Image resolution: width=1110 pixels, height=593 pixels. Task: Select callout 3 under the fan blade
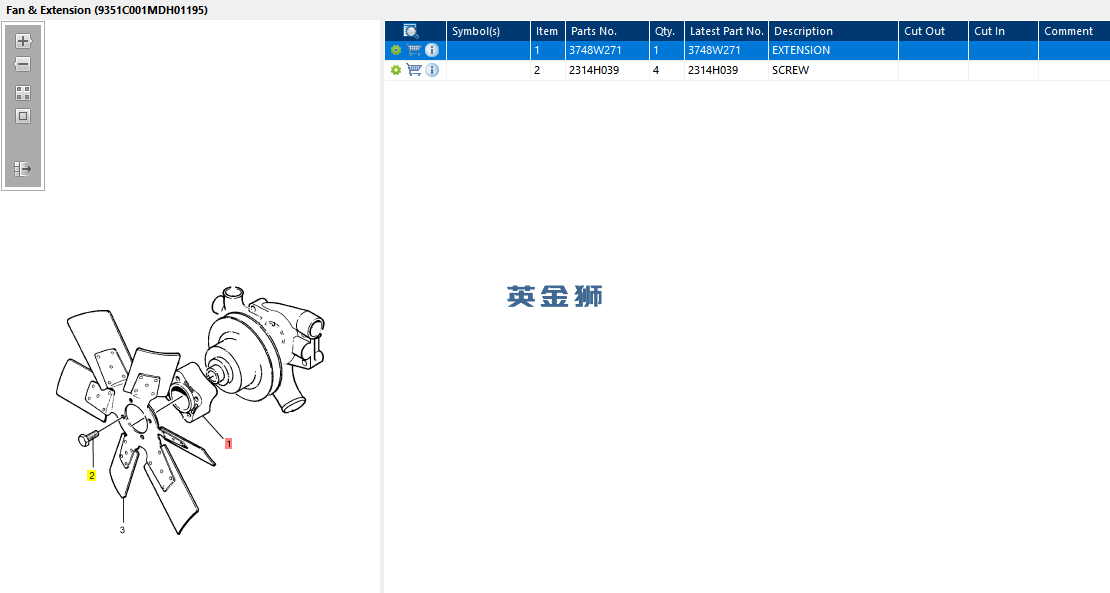click(x=122, y=529)
